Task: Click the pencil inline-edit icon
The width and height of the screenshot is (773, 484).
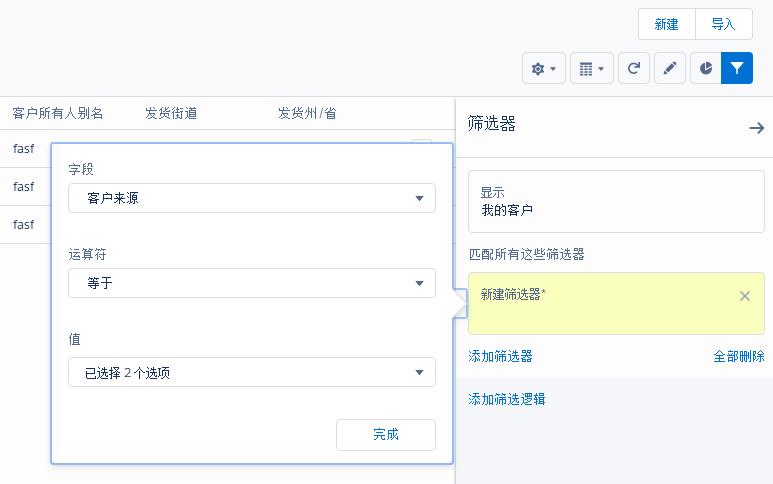Action: click(670, 68)
